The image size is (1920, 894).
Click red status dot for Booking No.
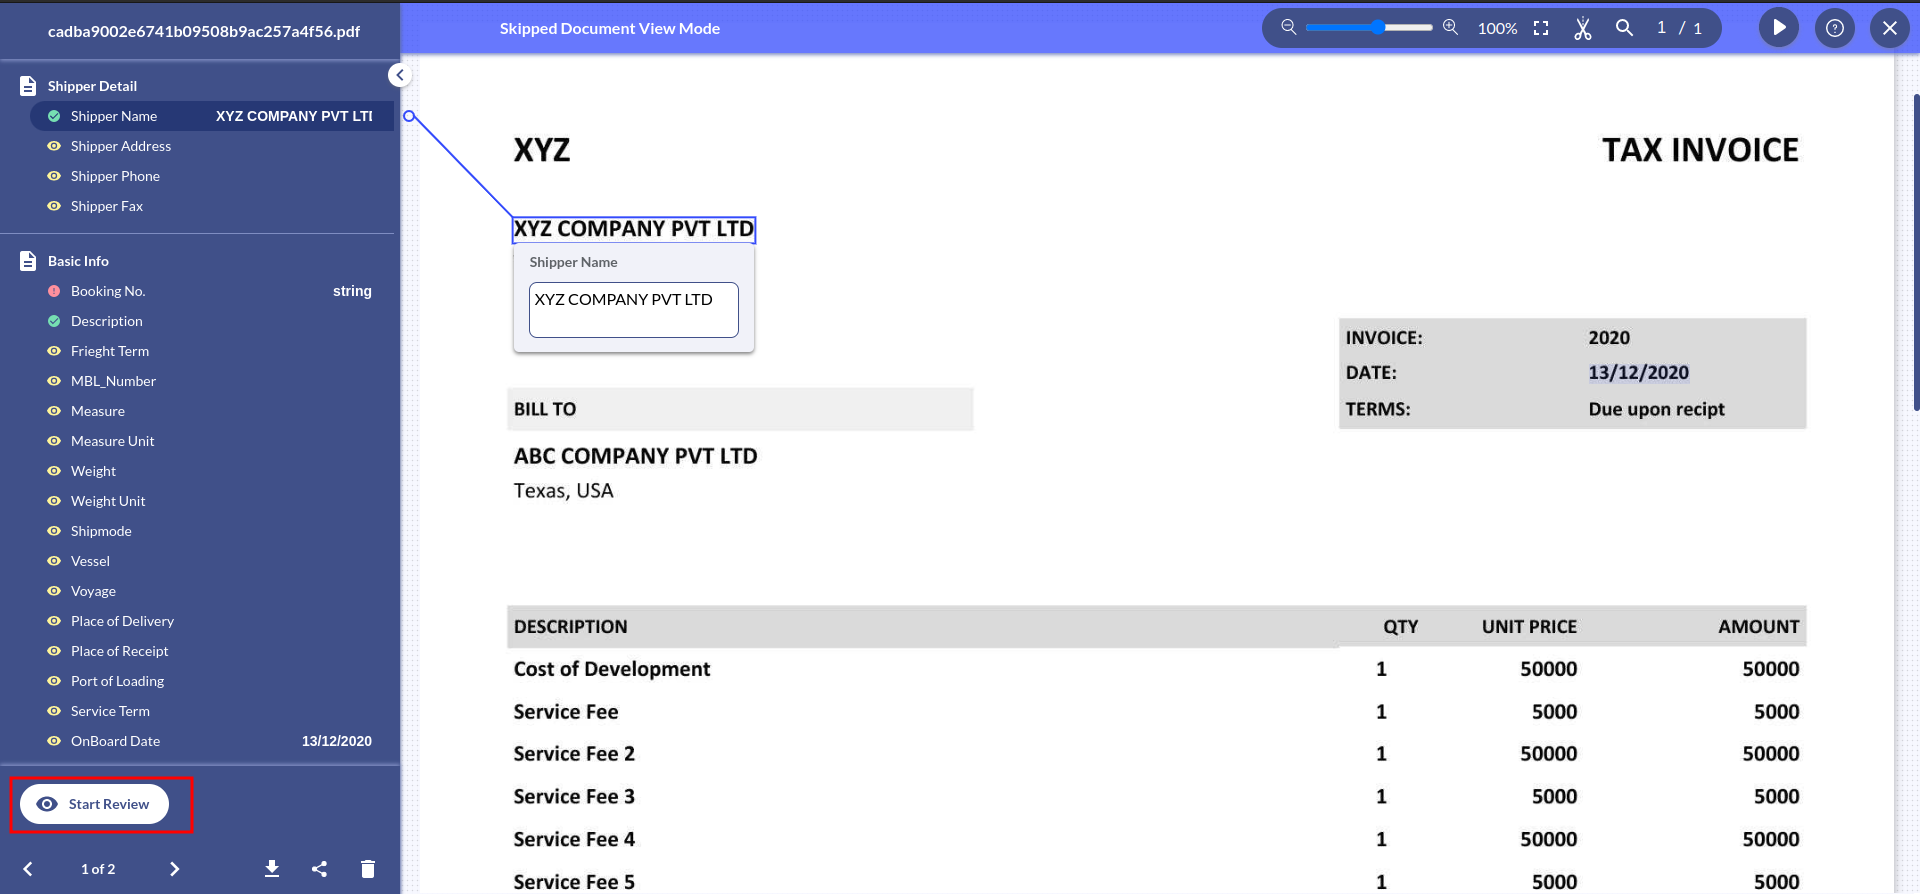click(54, 291)
